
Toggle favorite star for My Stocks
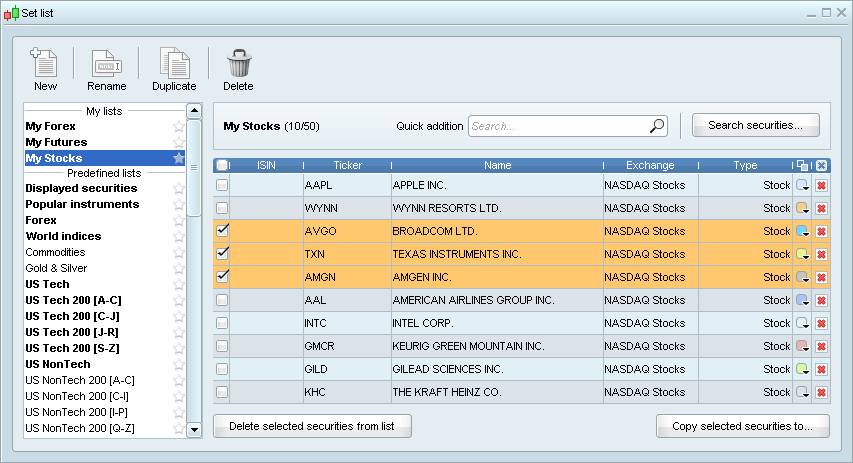pyautogui.click(x=178, y=158)
